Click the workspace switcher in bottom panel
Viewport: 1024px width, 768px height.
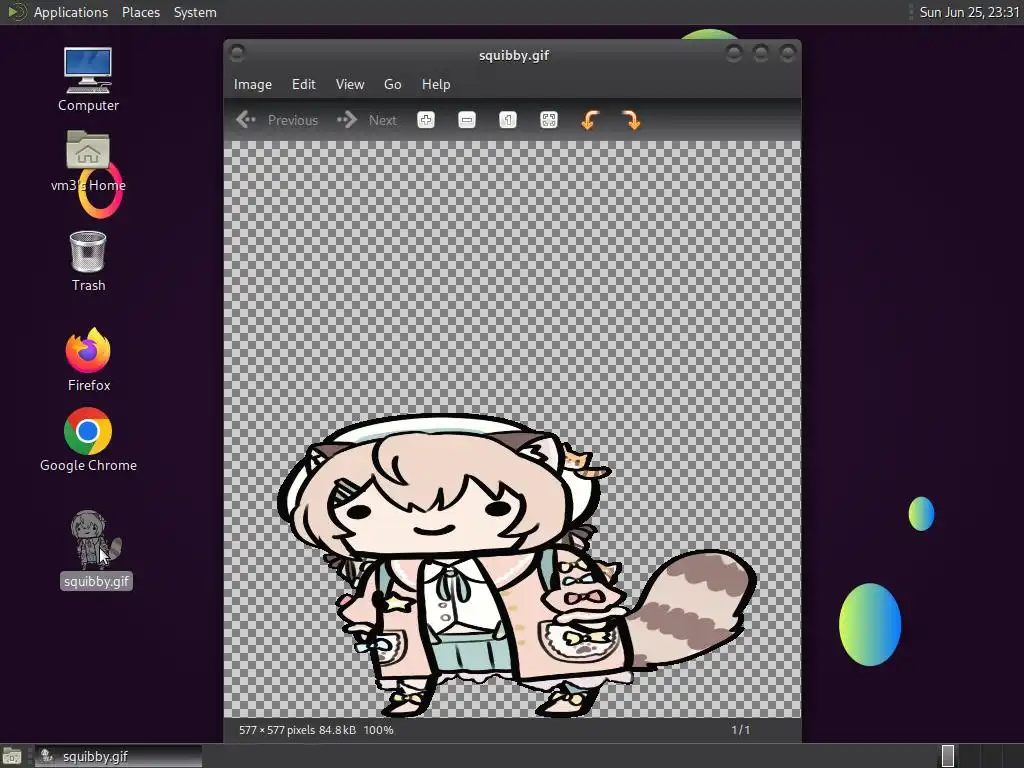pyautogui.click(x=982, y=756)
